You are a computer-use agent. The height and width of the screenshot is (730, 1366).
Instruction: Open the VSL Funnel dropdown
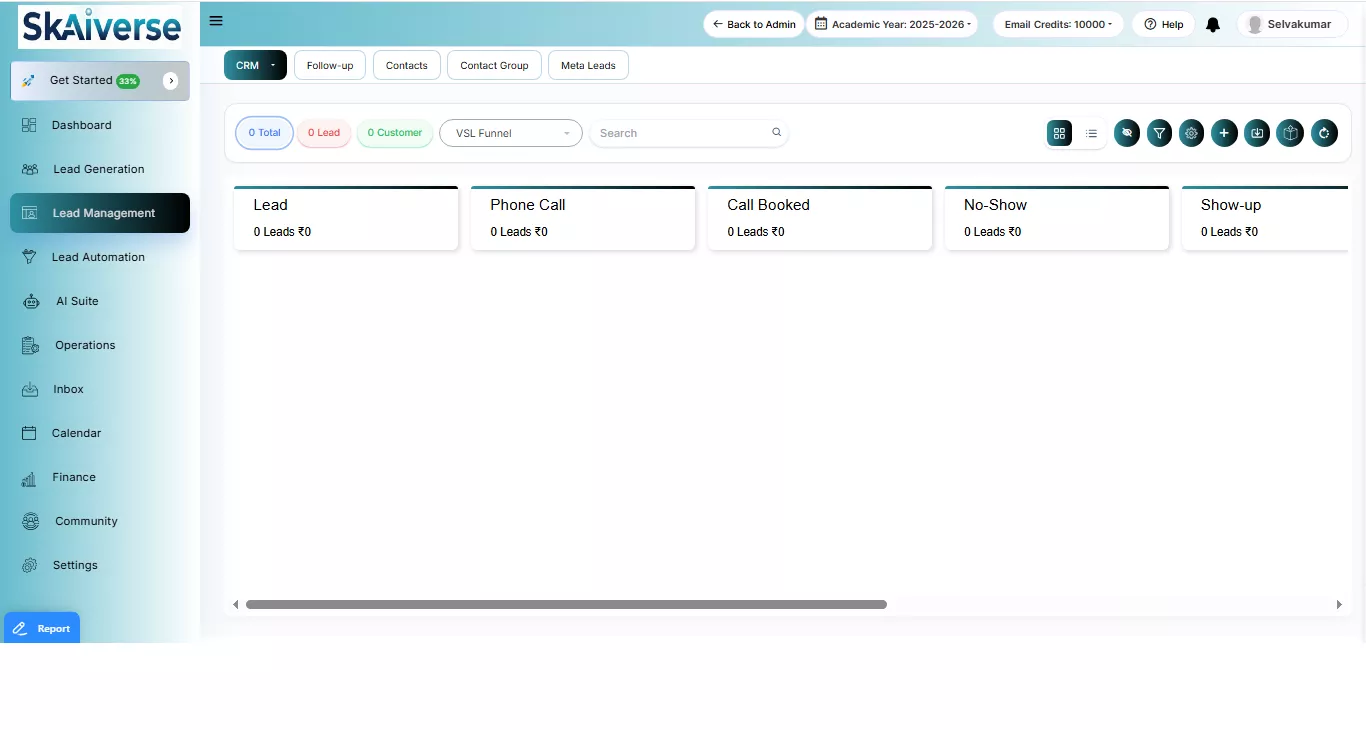511,133
